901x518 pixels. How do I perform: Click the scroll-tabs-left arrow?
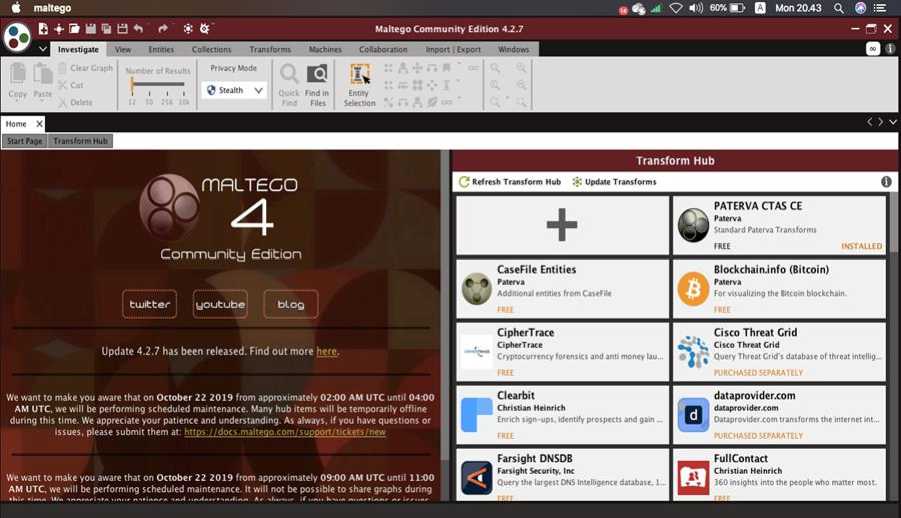point(870,121)
